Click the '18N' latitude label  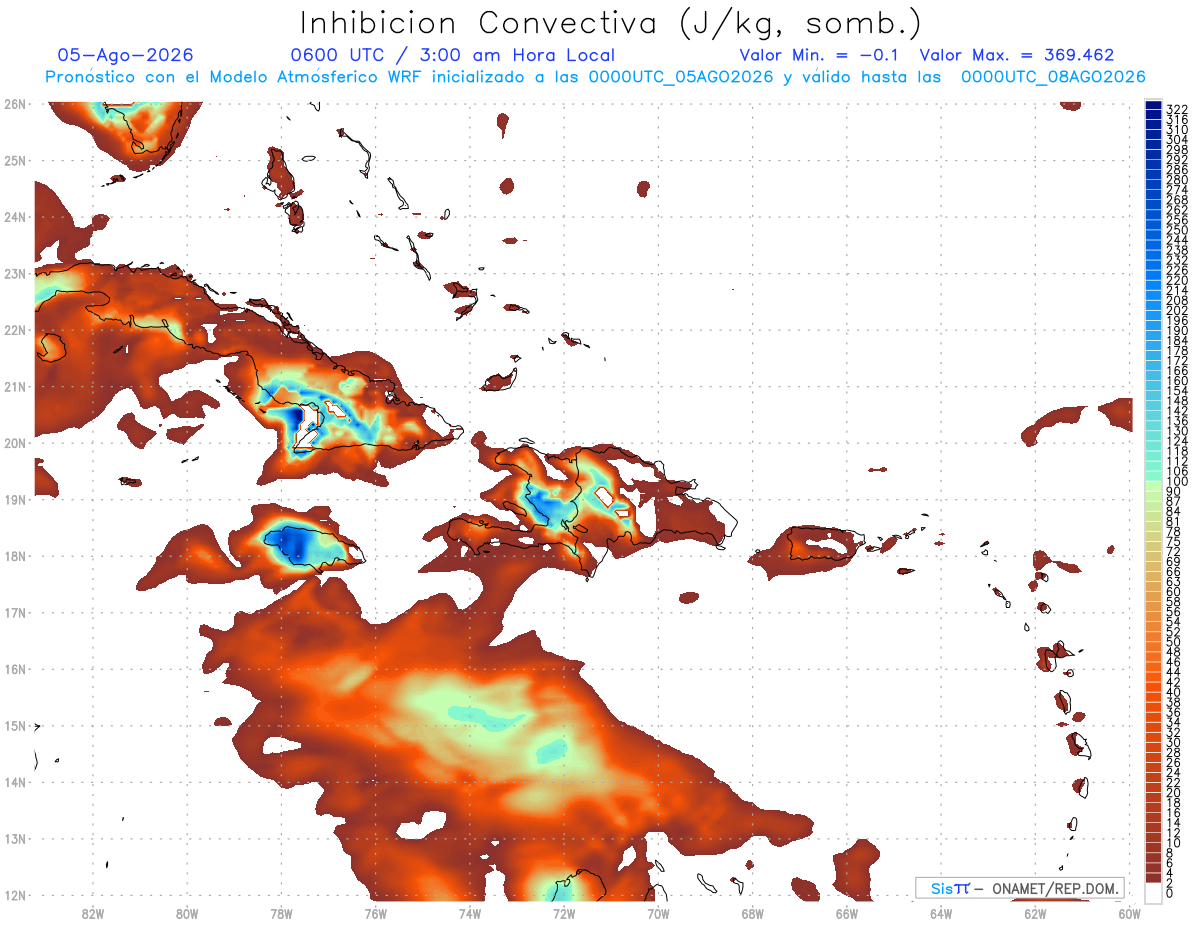coord(14,556)
